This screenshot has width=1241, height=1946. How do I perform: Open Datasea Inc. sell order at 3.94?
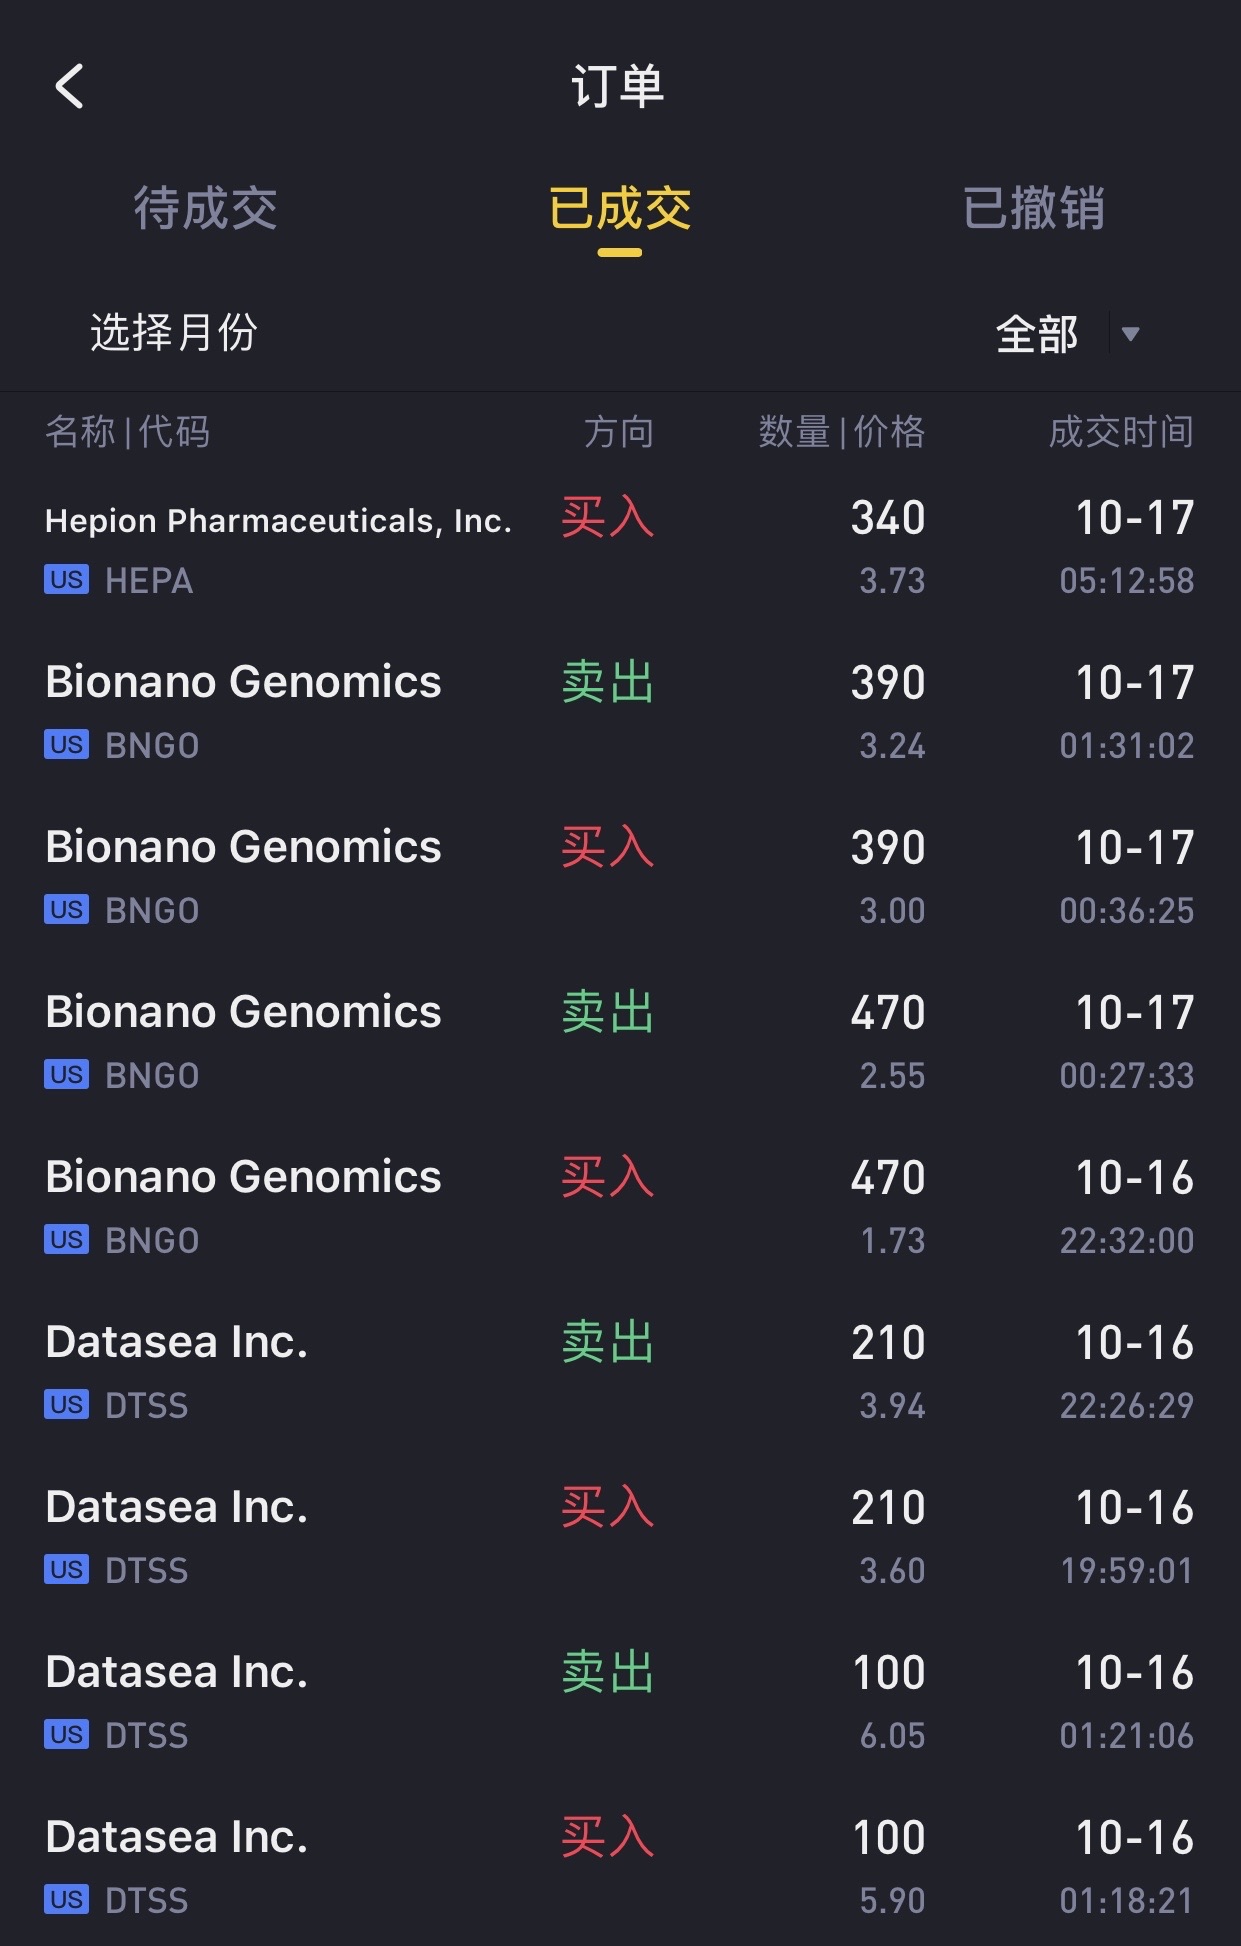(177, 1343)
